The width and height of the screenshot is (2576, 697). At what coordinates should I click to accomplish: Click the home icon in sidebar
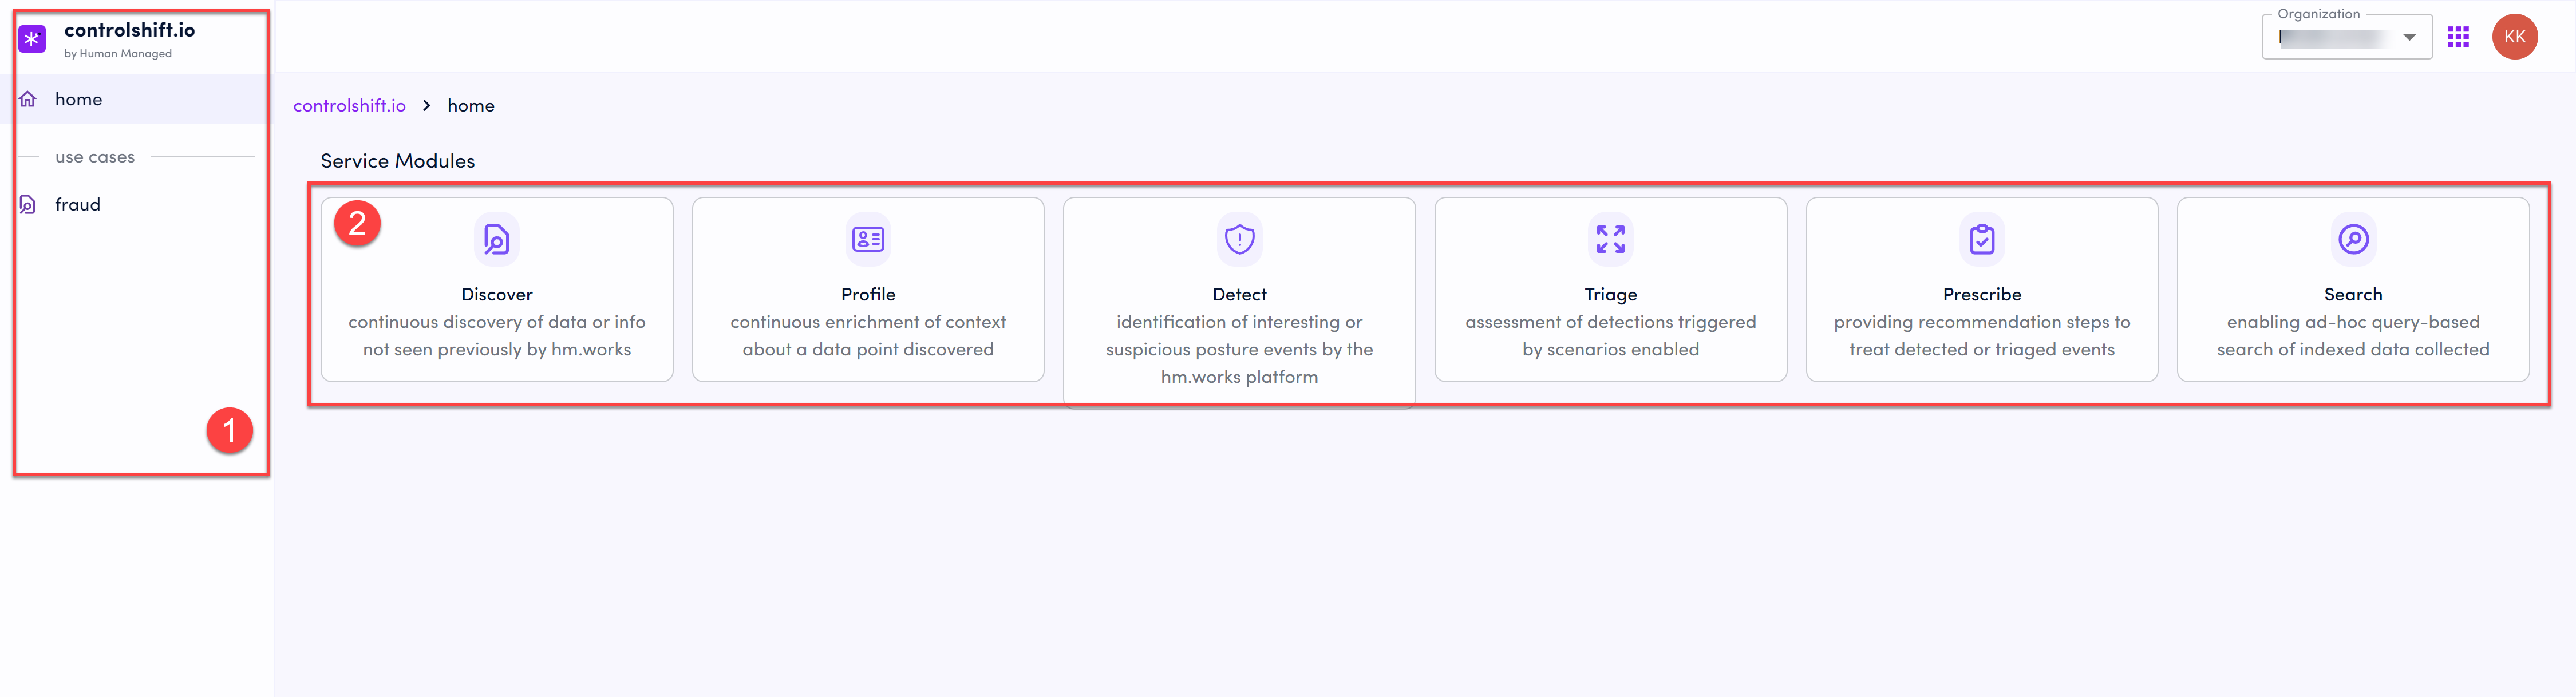28,99
